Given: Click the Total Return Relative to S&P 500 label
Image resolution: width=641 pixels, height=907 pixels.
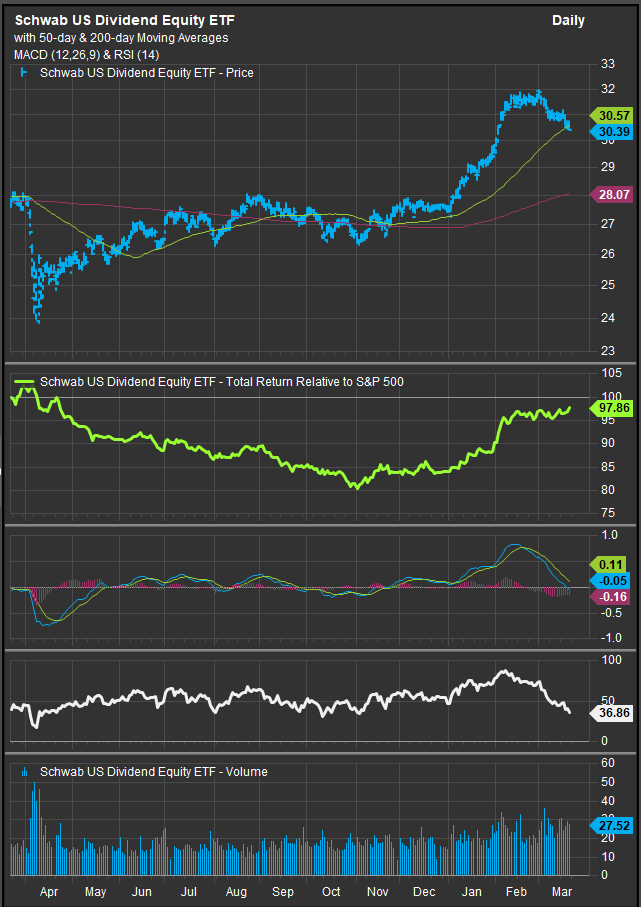Looking at the screenshot, I should pyautogui.click(x=220, y=381).
